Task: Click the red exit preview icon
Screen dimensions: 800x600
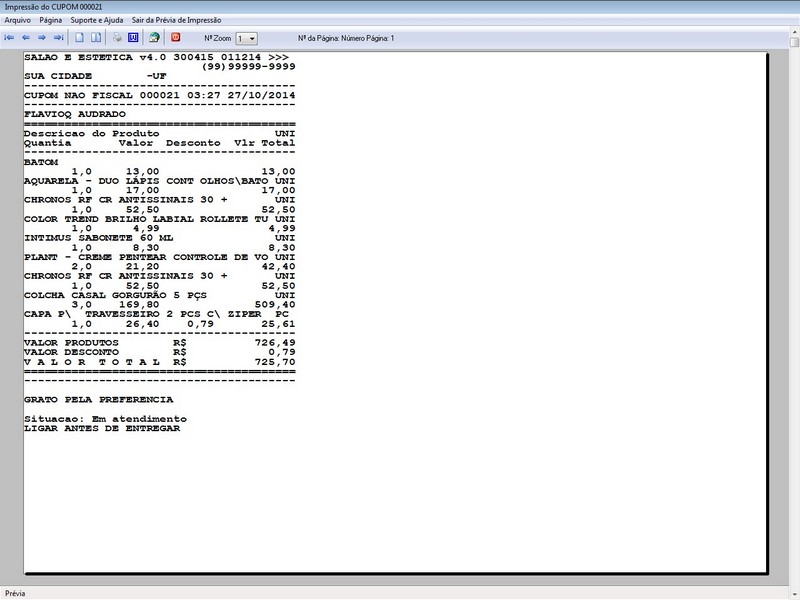Action: [x=176, y=38]
